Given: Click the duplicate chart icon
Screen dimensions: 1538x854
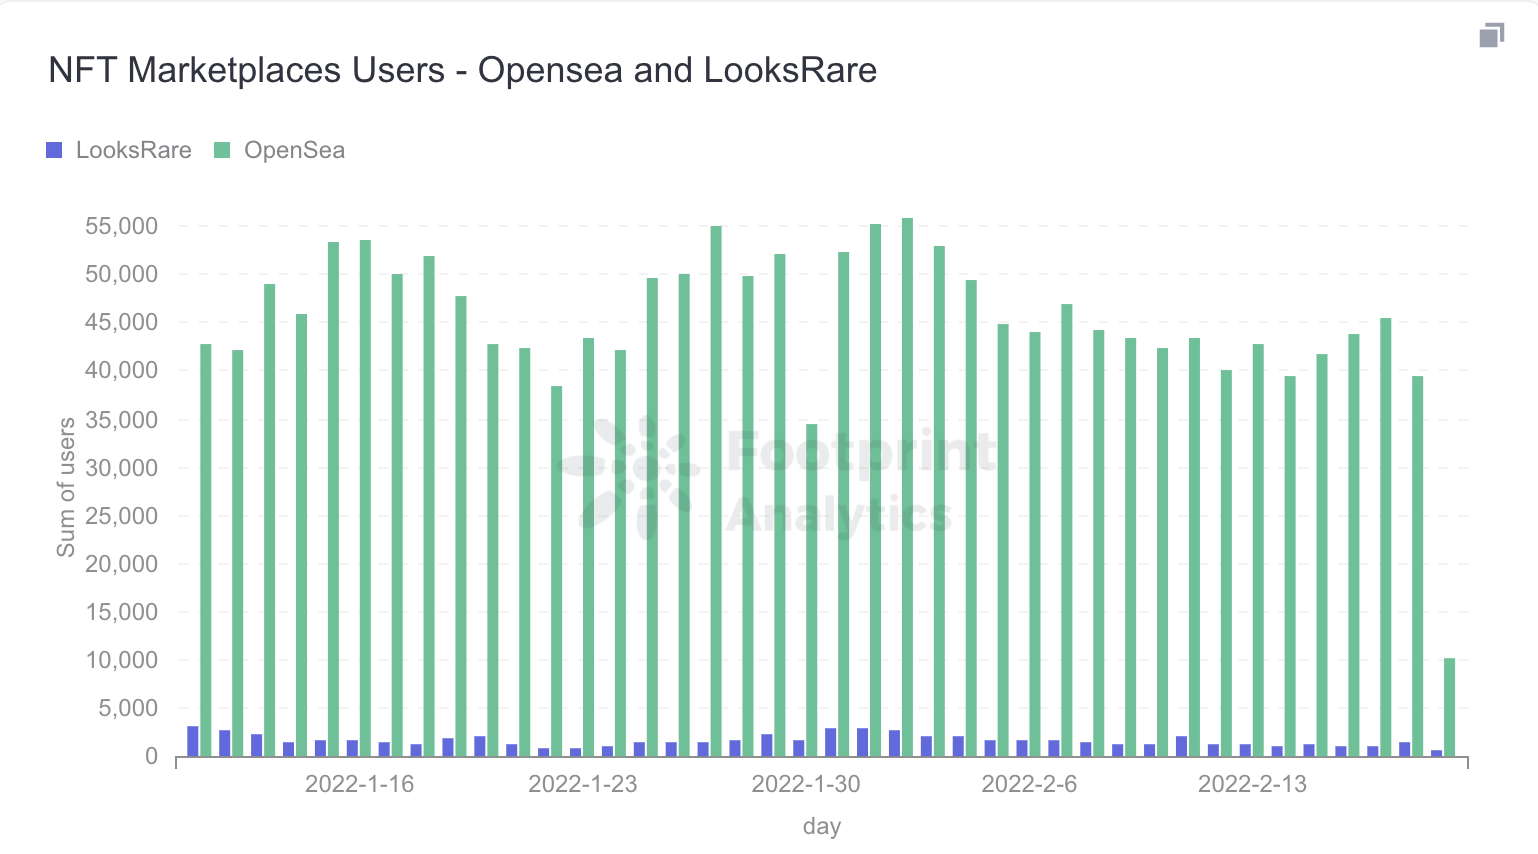Looking at the screenshot, I should pos(1491,35).
